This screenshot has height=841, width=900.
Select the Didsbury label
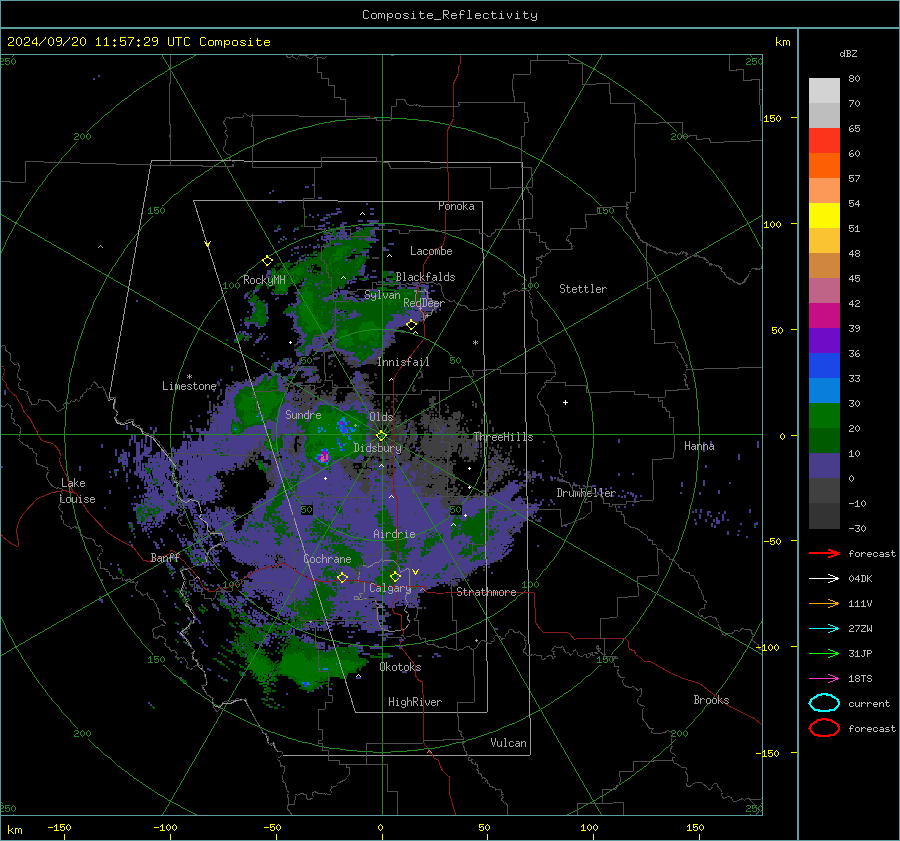[377, 448]
